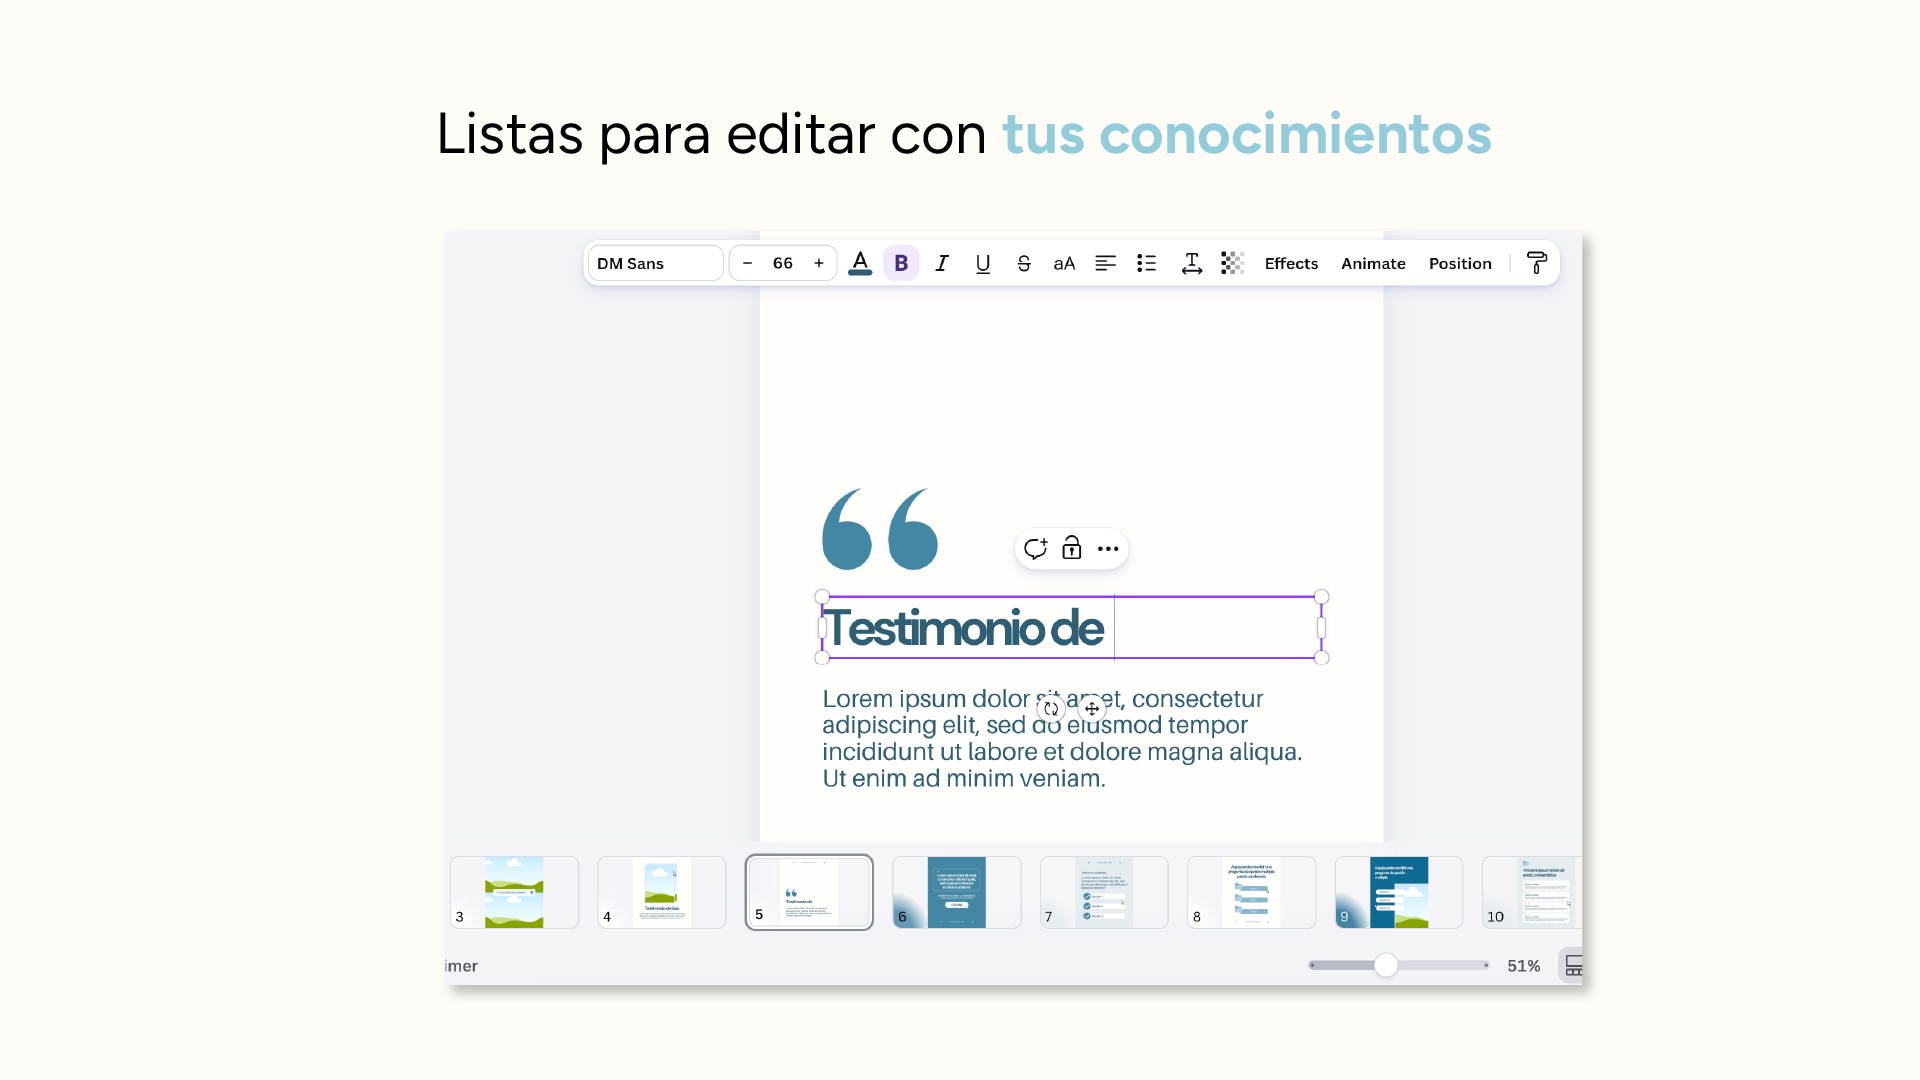The width and height of the screenshot is (1920, 1080).
Task: Select page 4 thumbnail
Action: tap(661, 892)
